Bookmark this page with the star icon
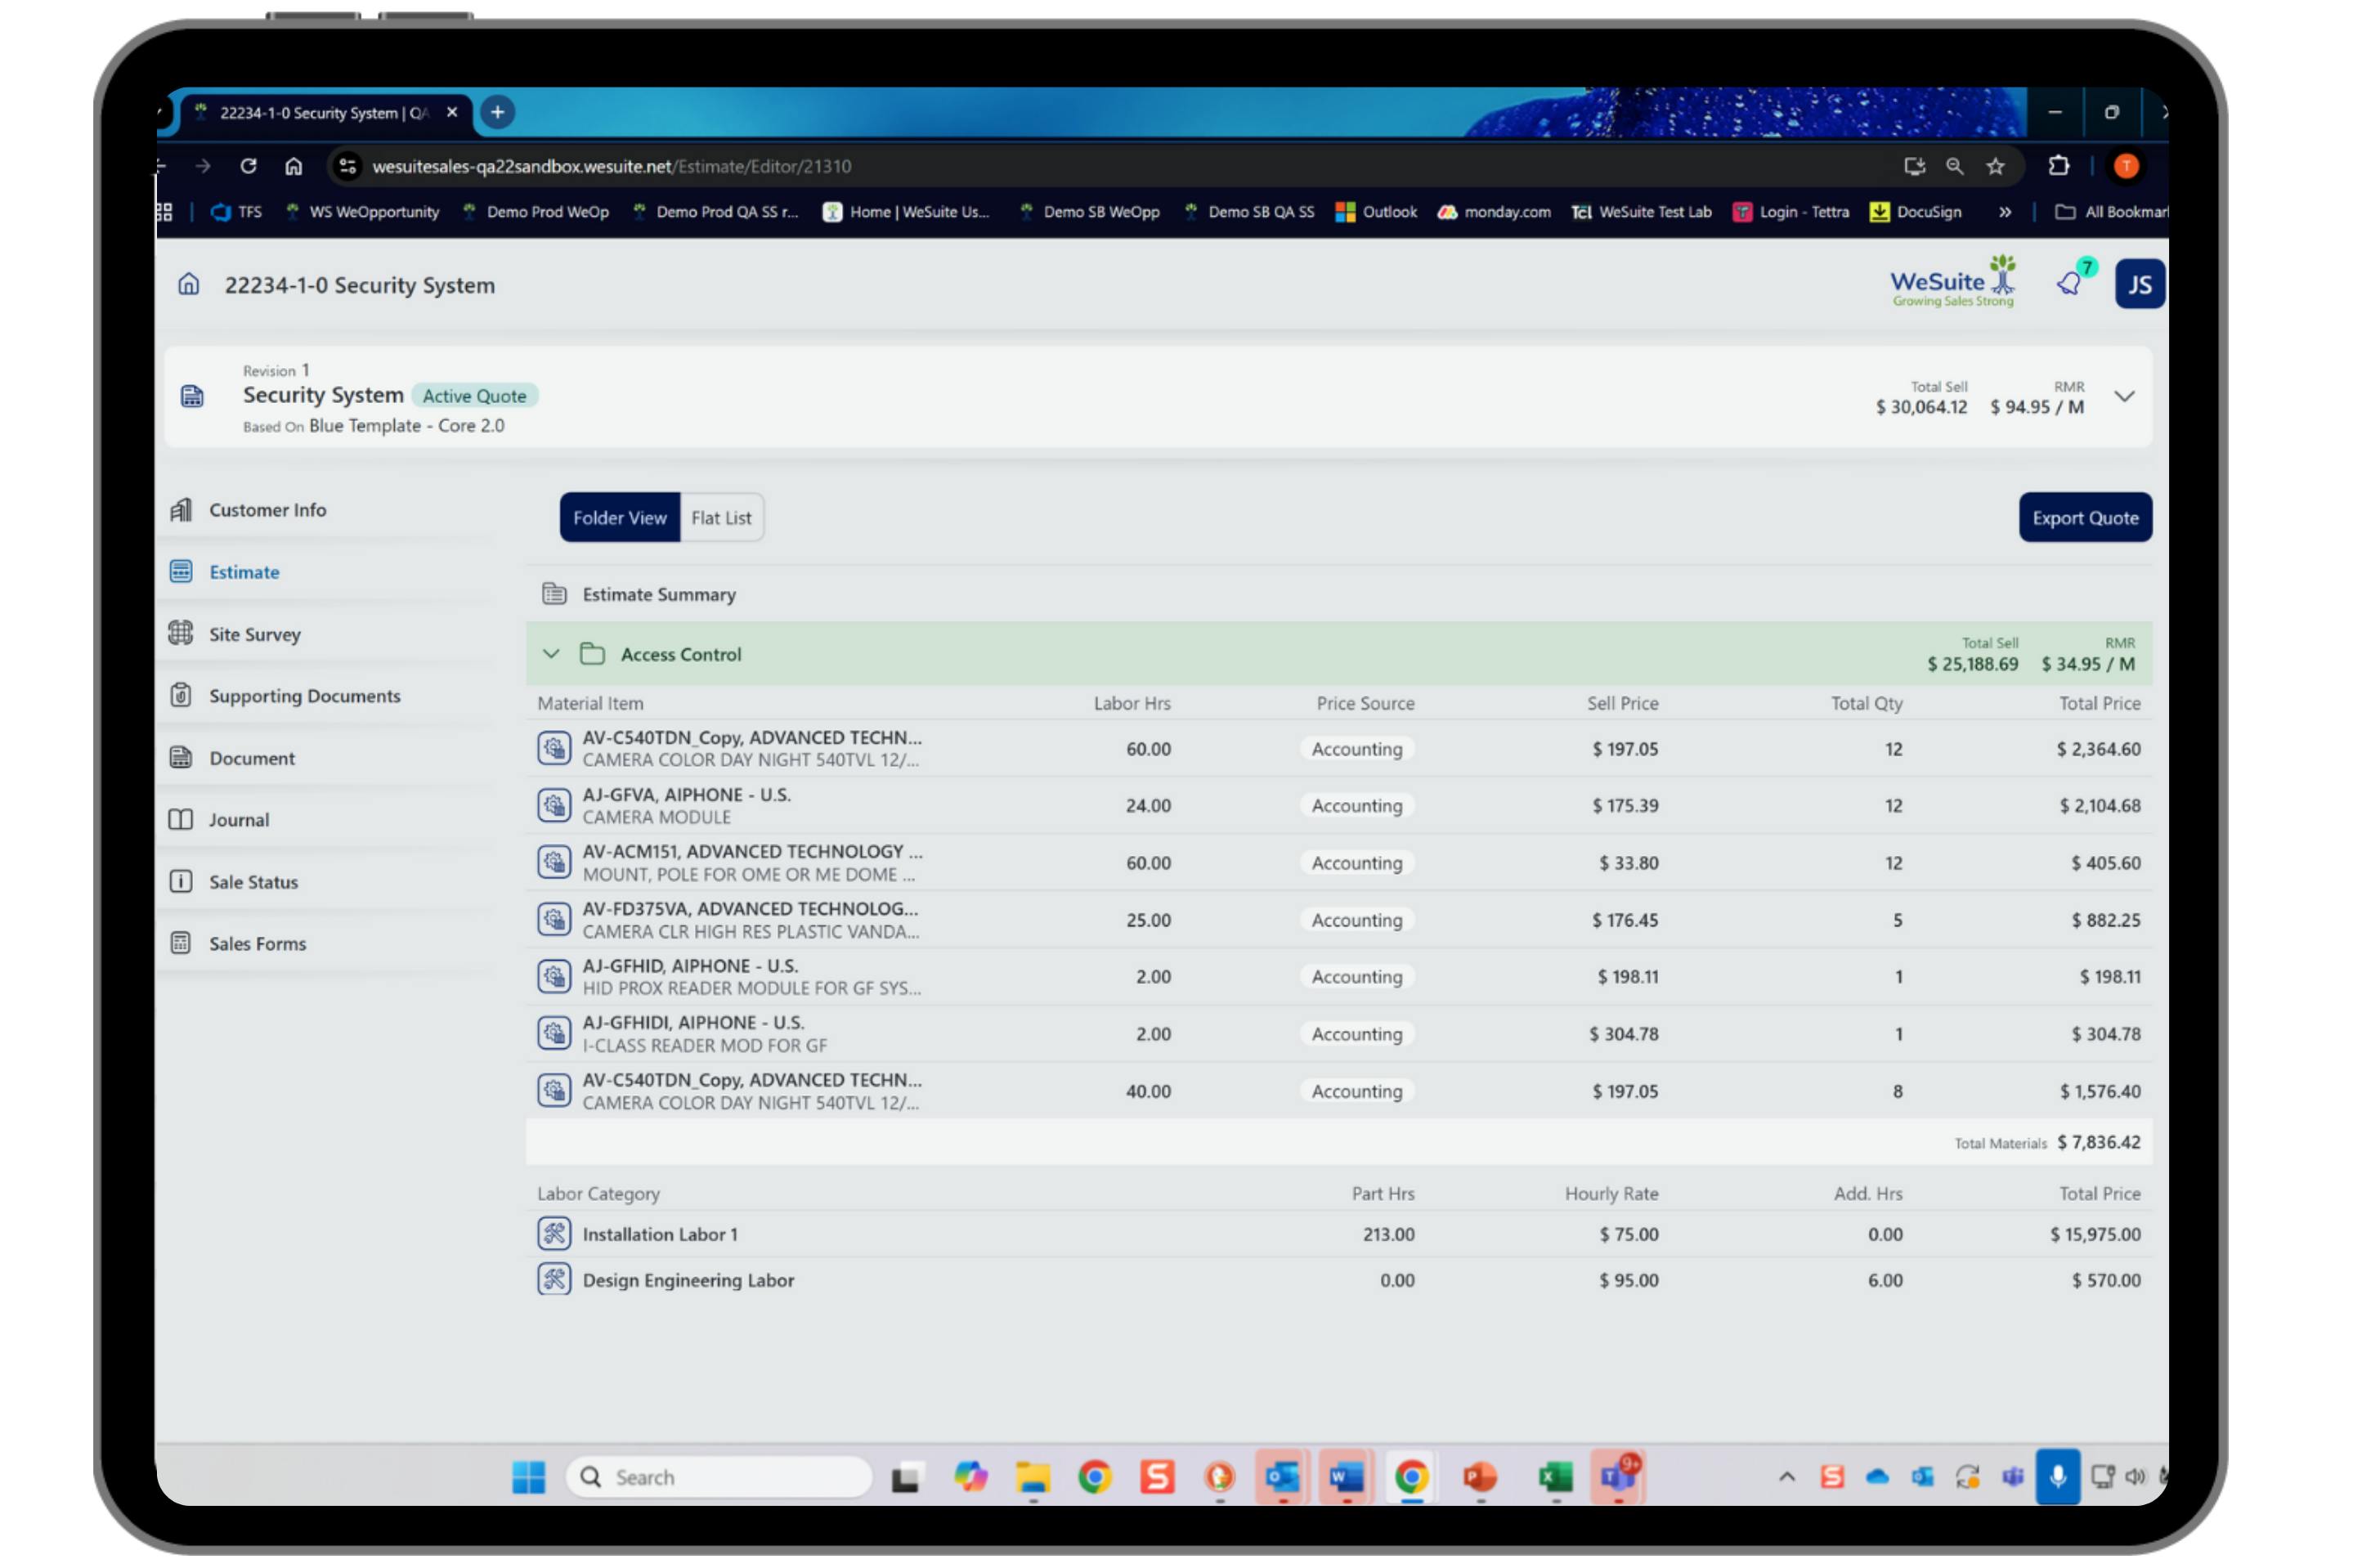 point(1995,166)
